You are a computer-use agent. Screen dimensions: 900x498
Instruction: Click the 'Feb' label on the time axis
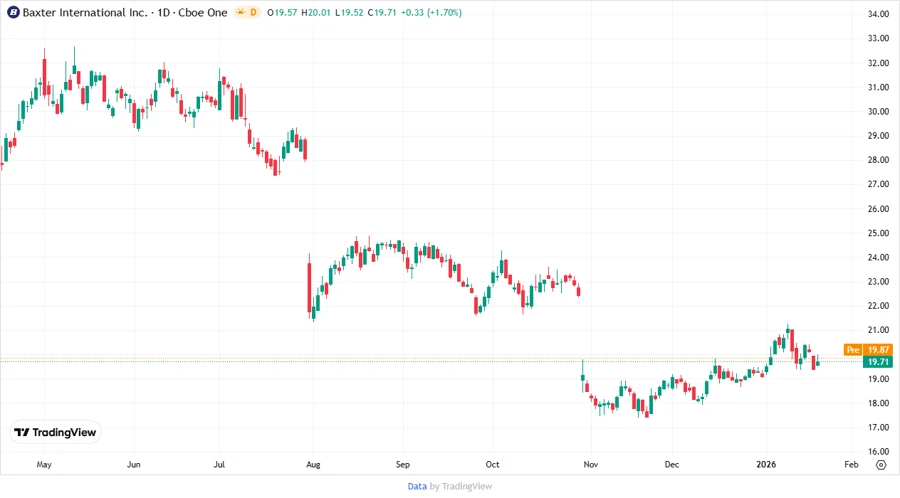coord(851,464)
